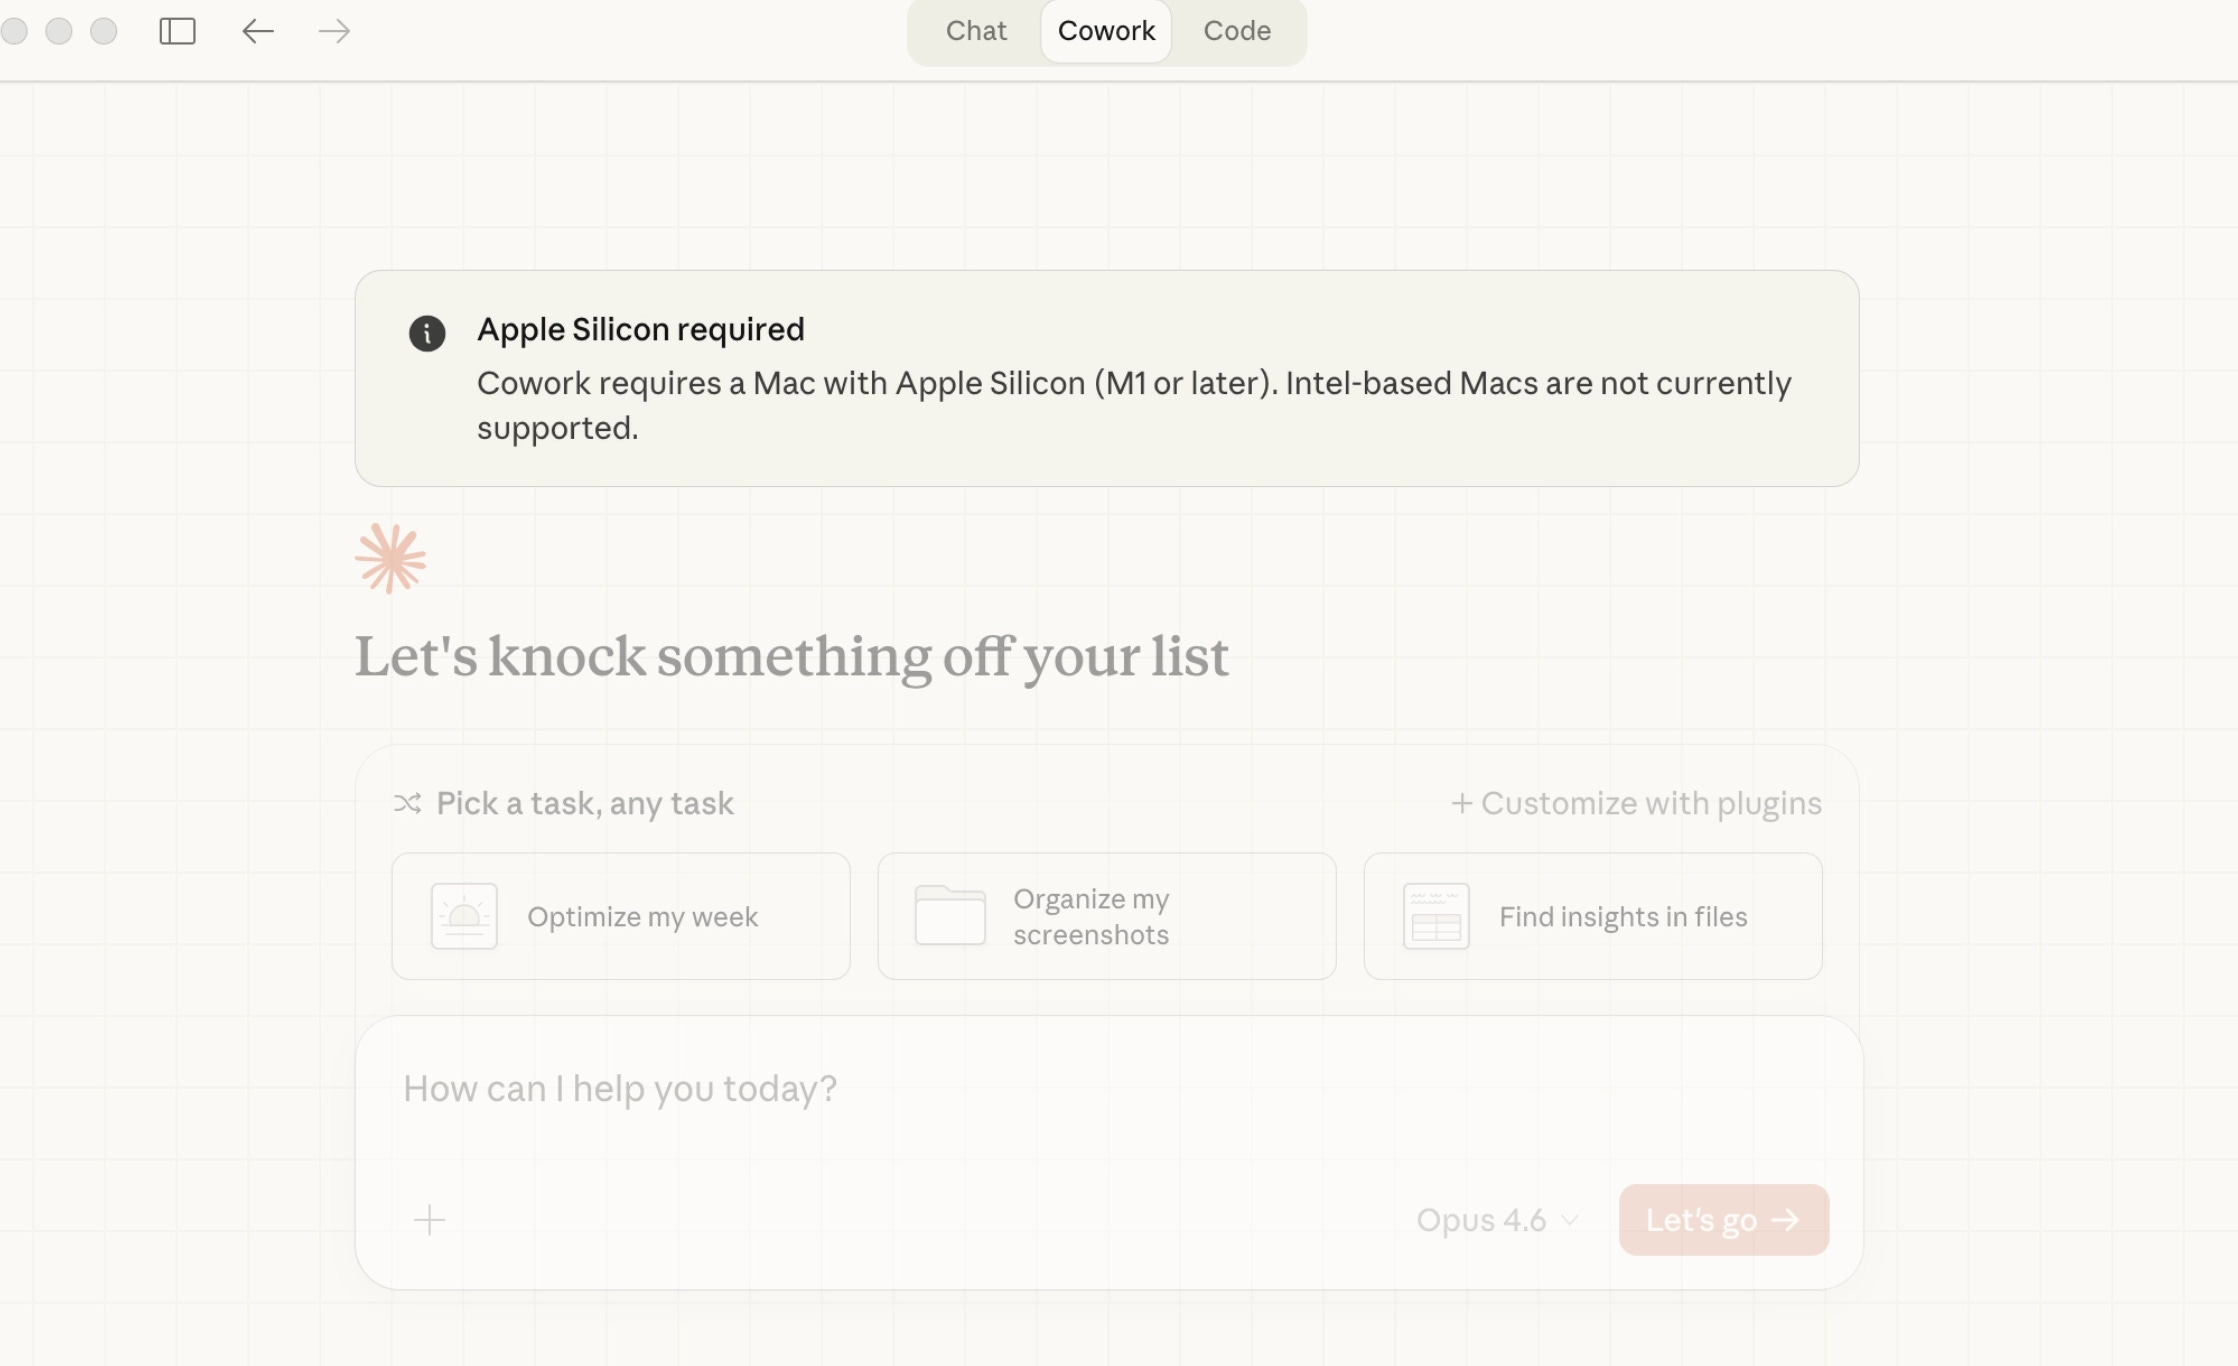Toggle the sidebar panel icon
Viewport: 2238px width, 1366px height.
pyautogui.click(x=177, y=31)
